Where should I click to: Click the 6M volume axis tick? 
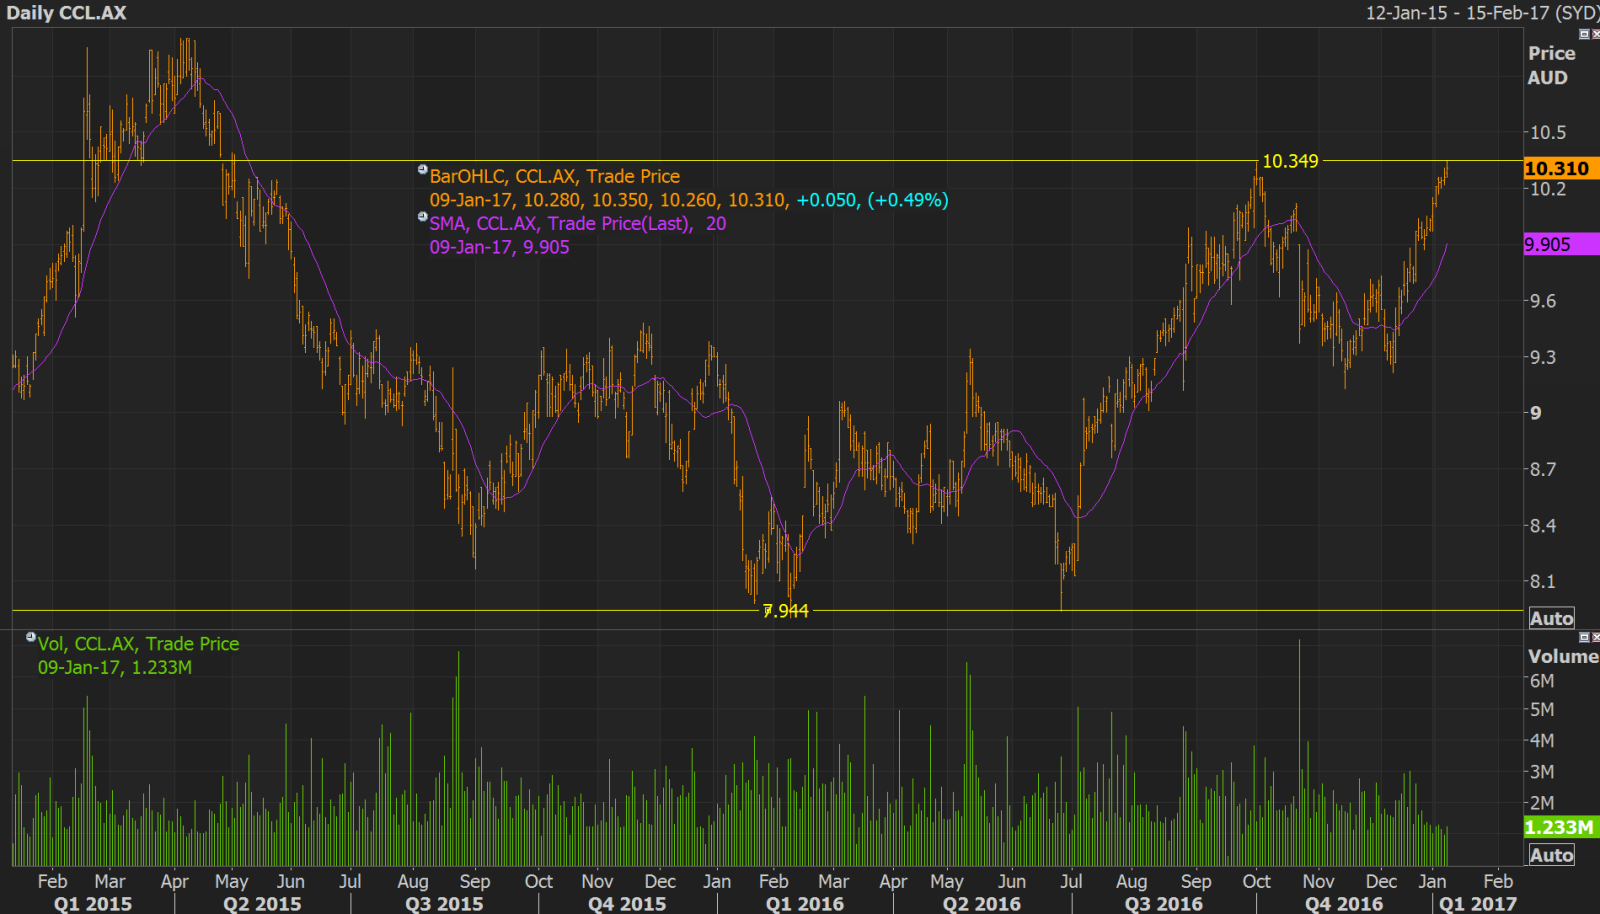point(1542,681)
